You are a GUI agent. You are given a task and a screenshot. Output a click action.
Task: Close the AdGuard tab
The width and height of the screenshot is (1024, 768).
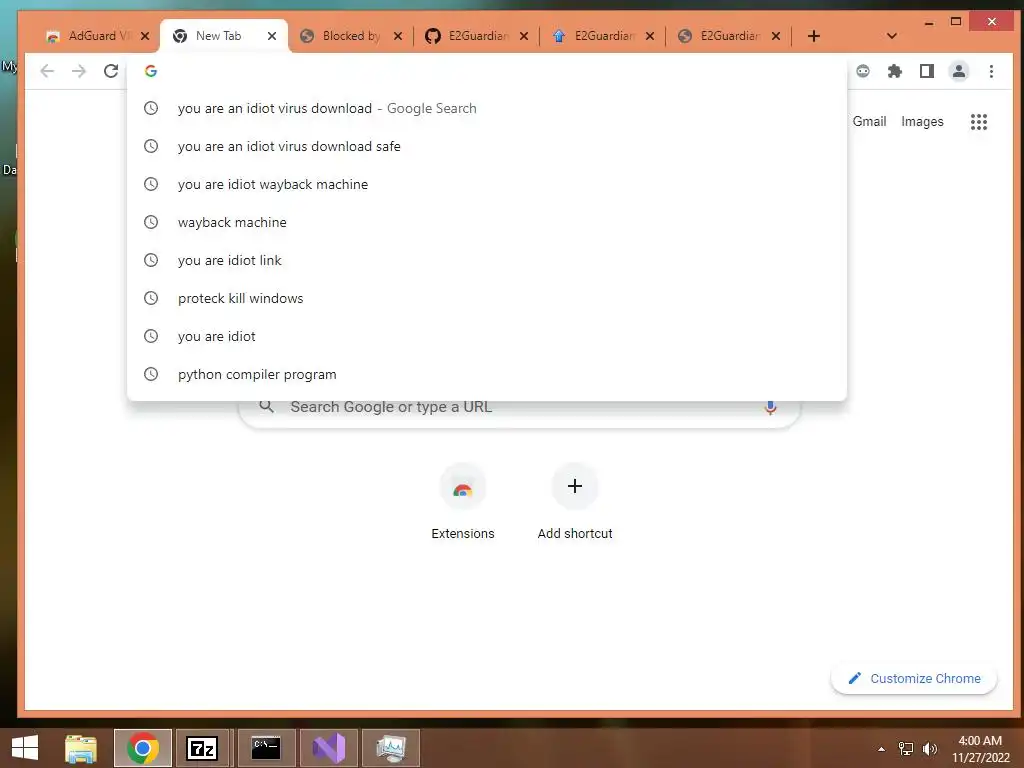point(145,36)
